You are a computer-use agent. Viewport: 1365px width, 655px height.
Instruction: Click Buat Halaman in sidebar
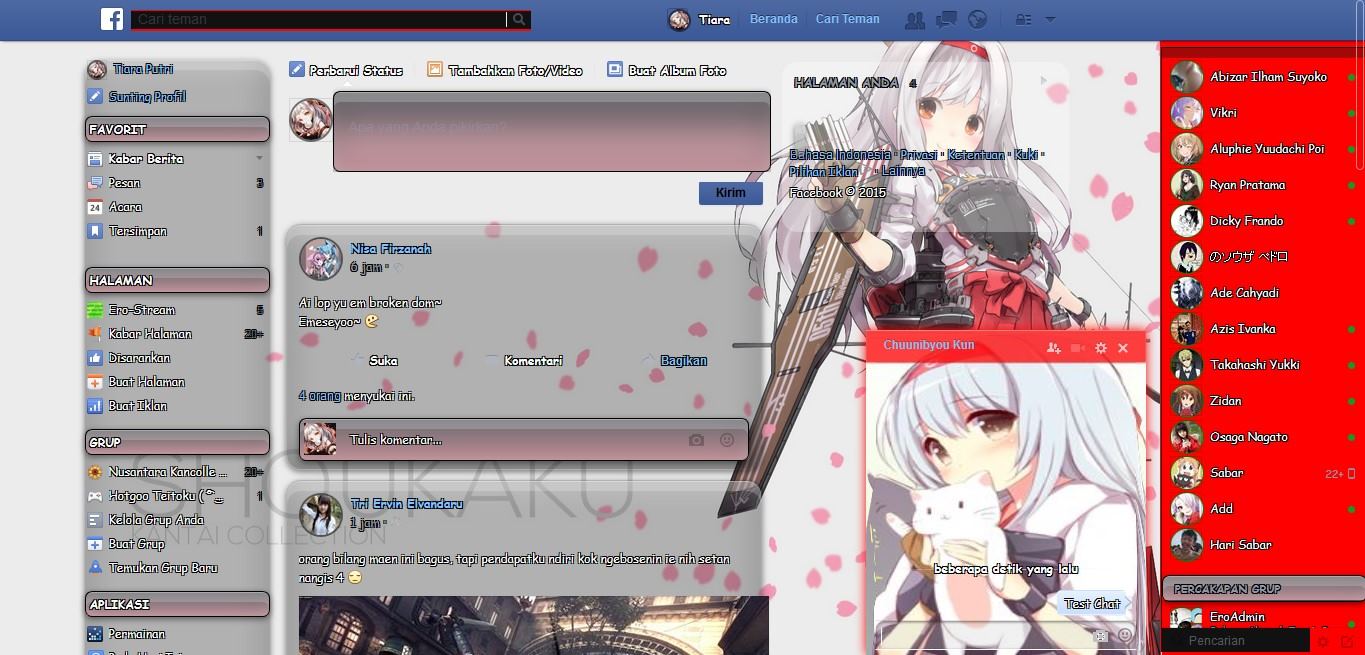tap(146, 382)
